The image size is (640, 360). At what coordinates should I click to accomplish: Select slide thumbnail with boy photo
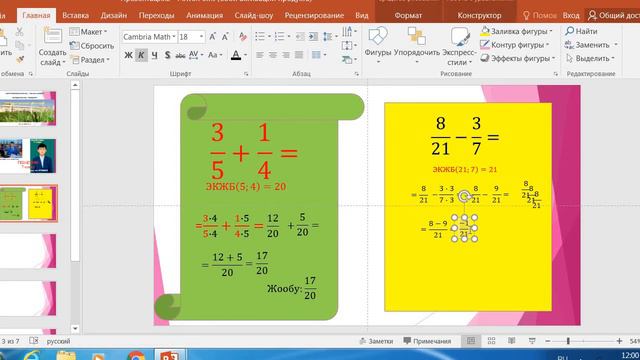[28, 156]
